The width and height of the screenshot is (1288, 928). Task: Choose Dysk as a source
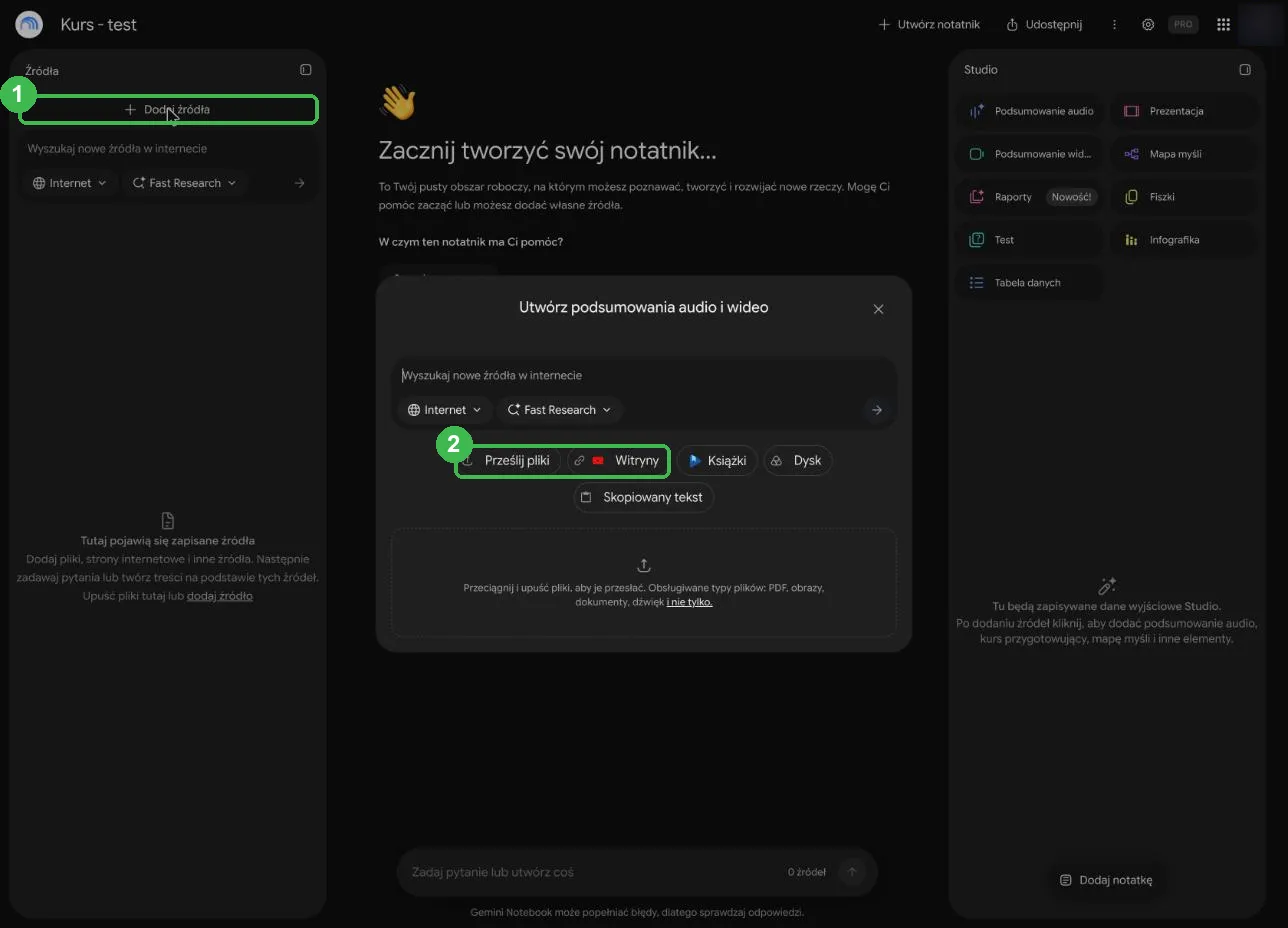tap(798, 461)
